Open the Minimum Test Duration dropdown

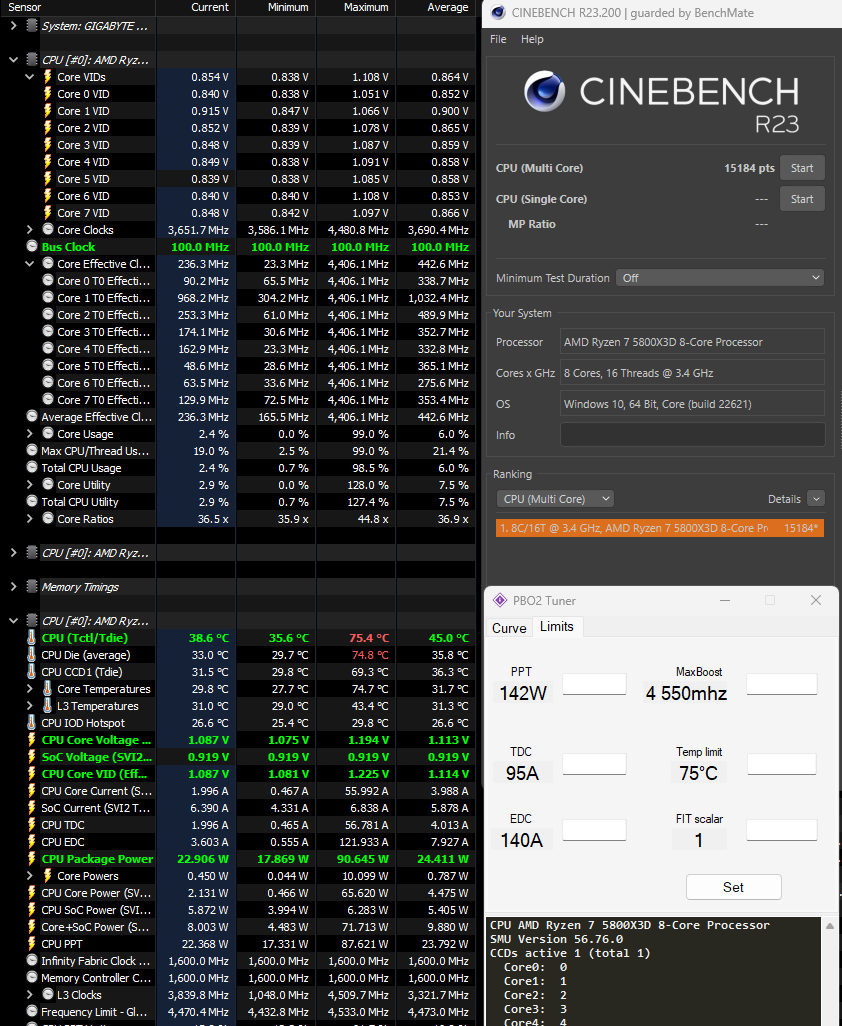[720, 278]
